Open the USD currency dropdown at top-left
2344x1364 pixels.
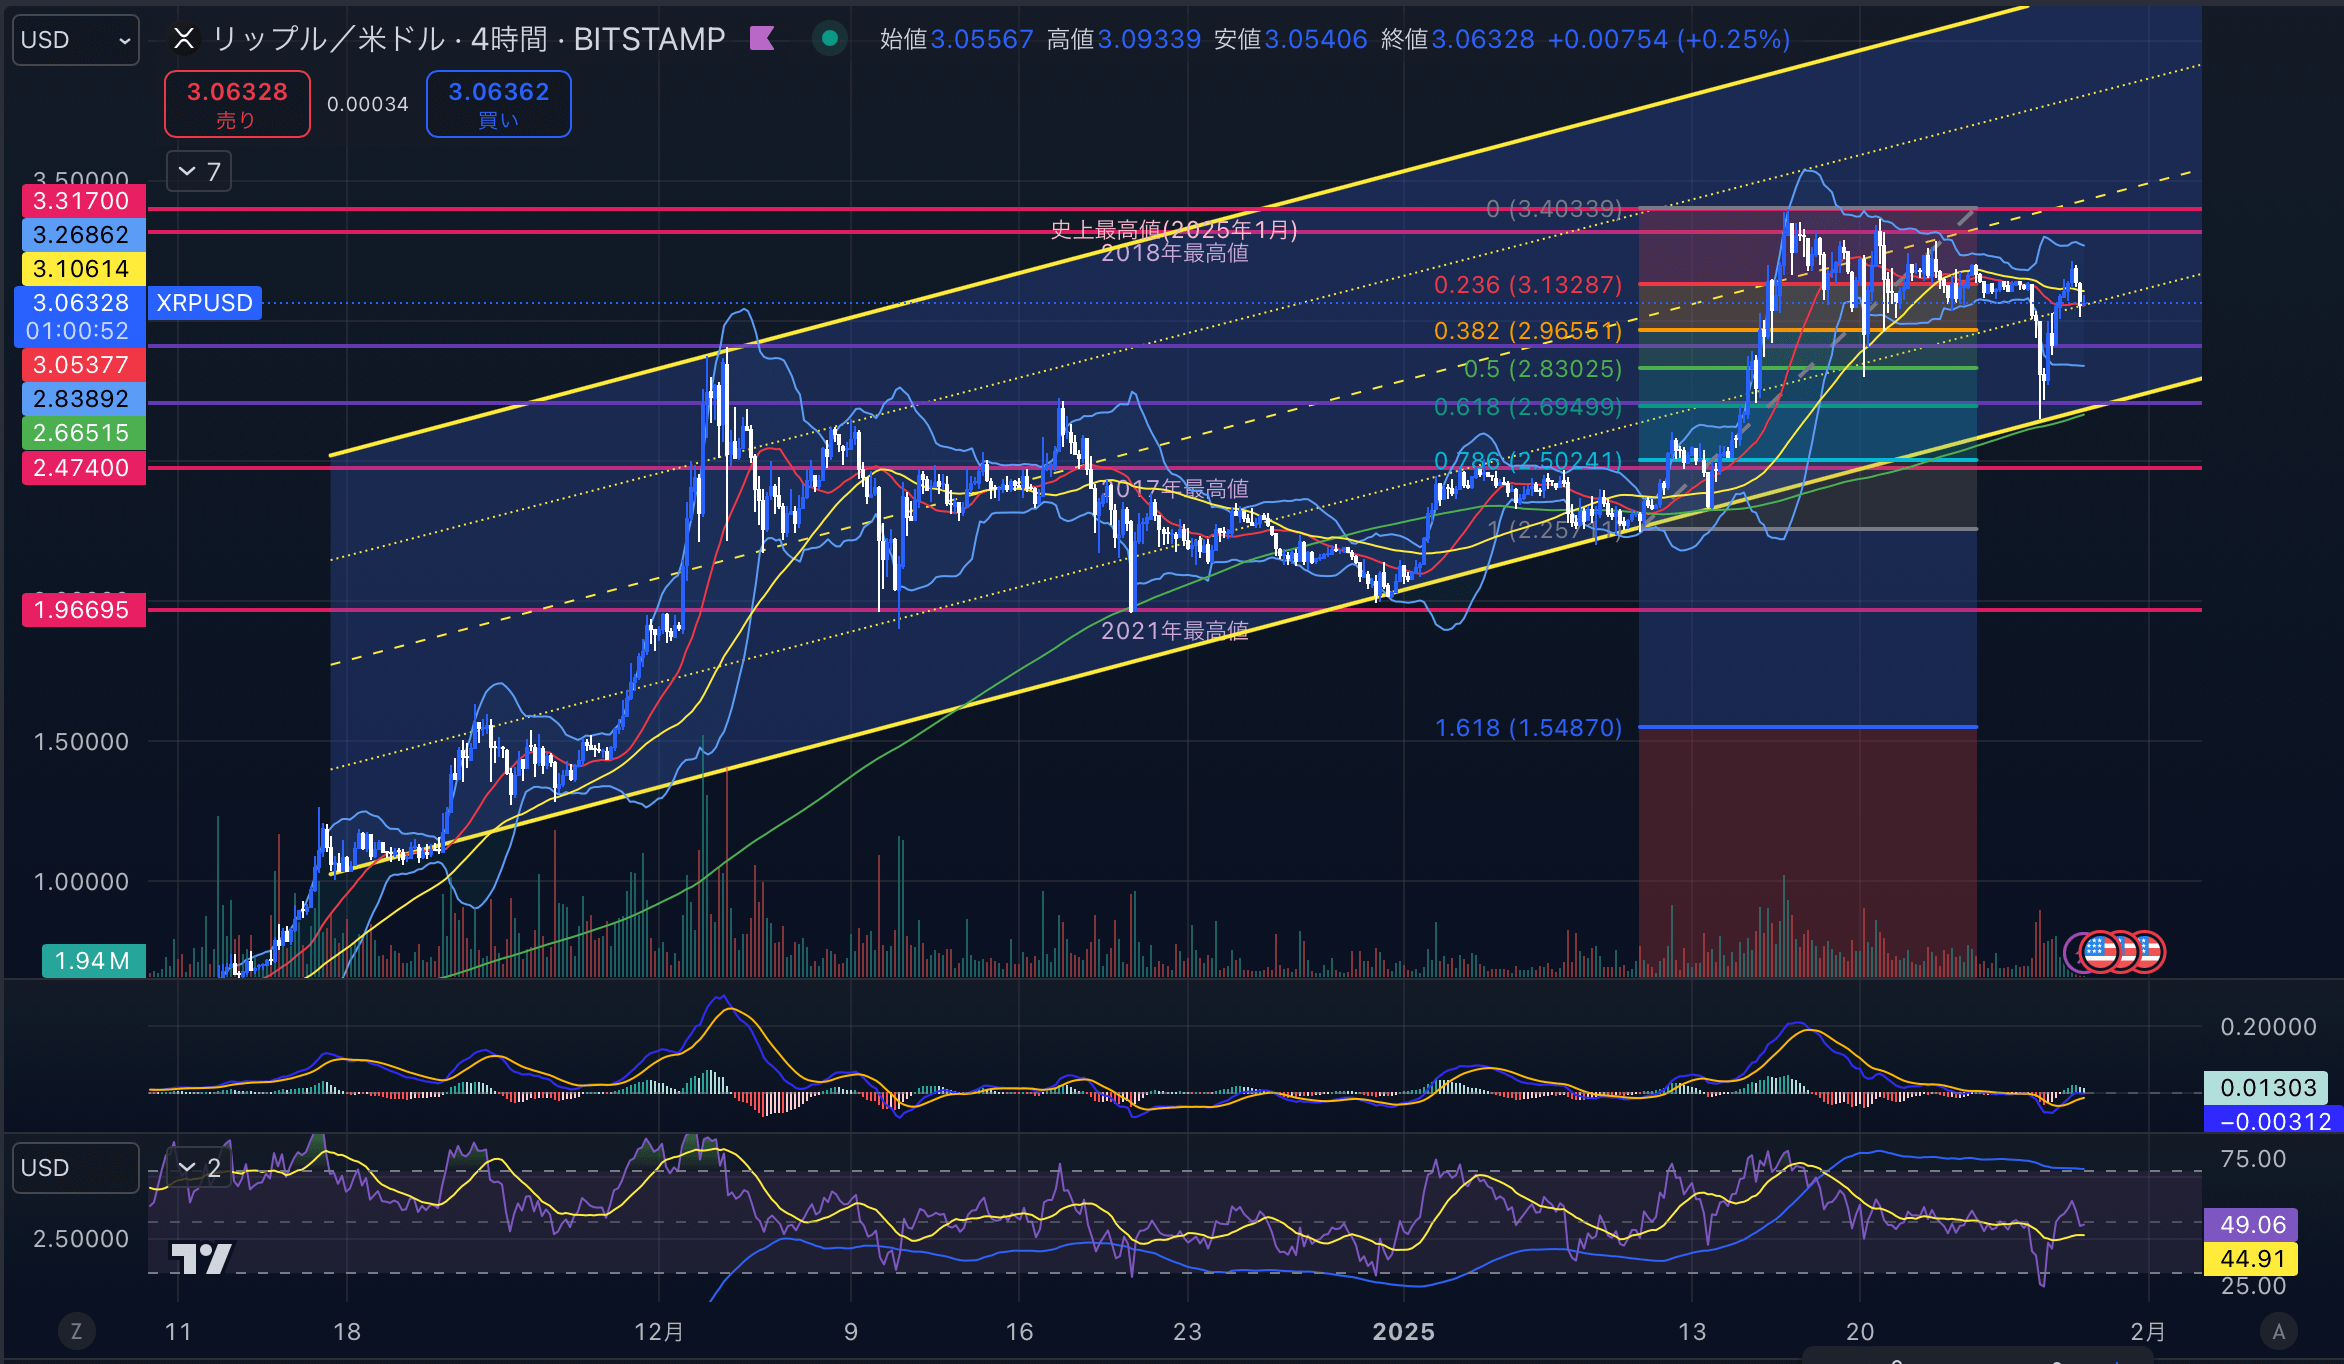(x=75, y=40)
